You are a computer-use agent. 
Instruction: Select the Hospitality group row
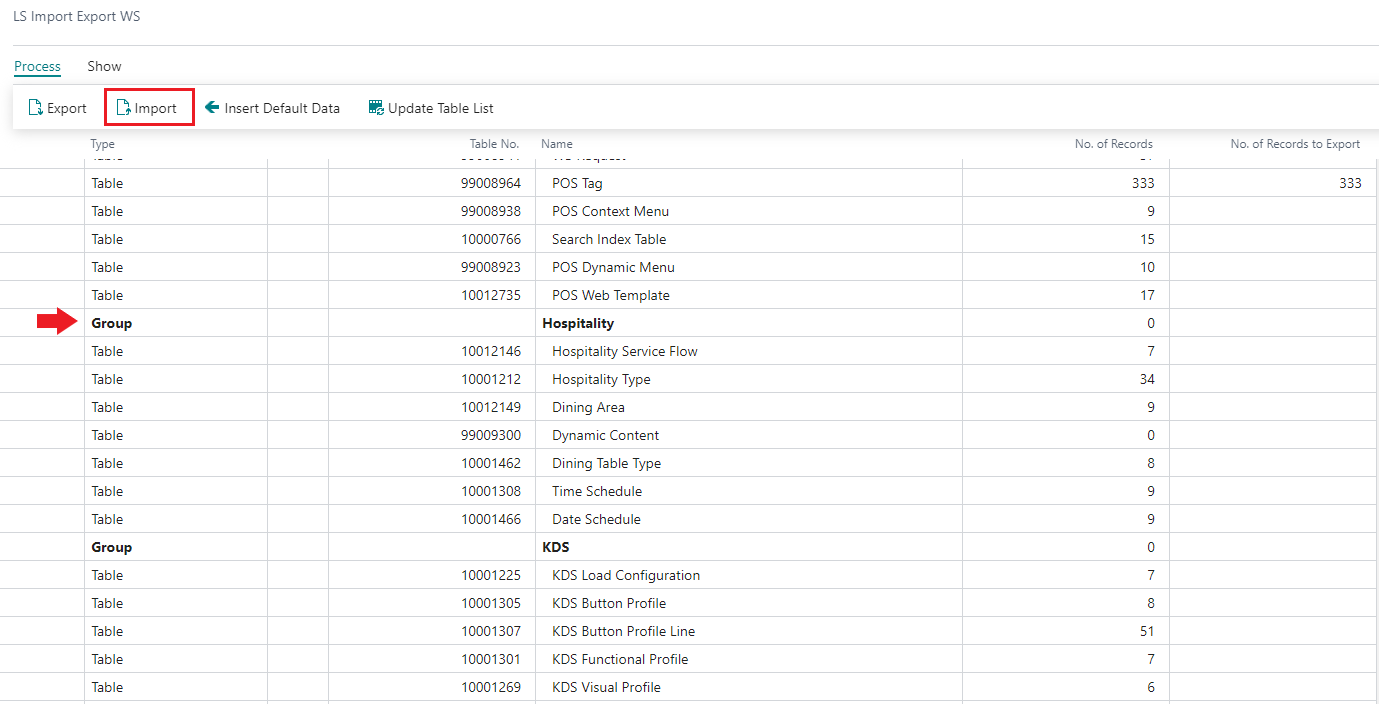click(577, 323)
